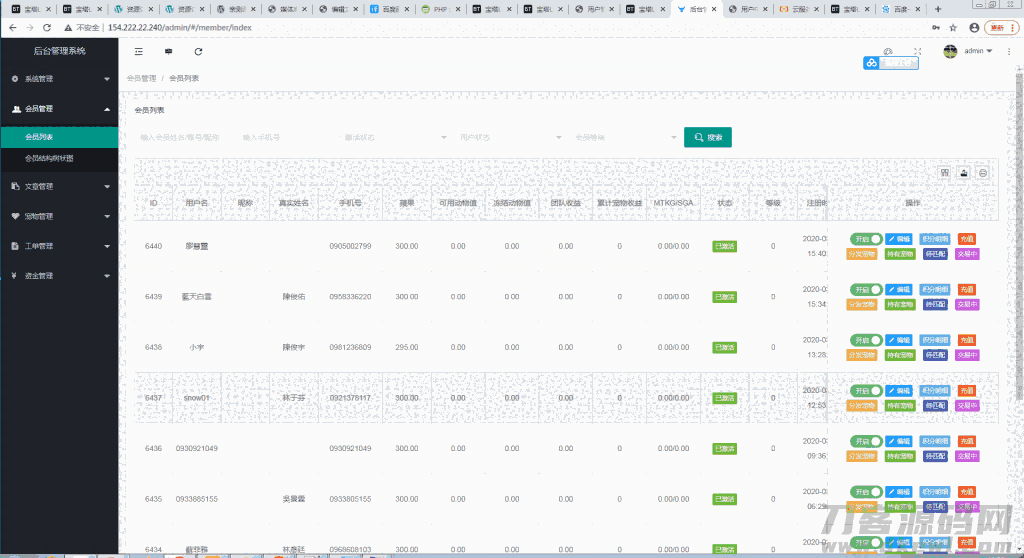
Task: Click the green 搜索 button
Action: click(x=707, y=137)
